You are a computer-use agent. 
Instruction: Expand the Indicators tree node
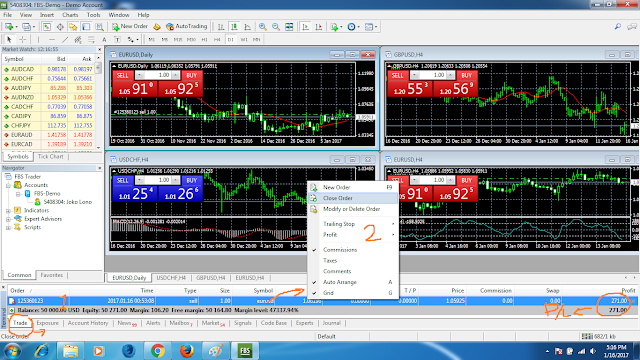pos(8,211)
